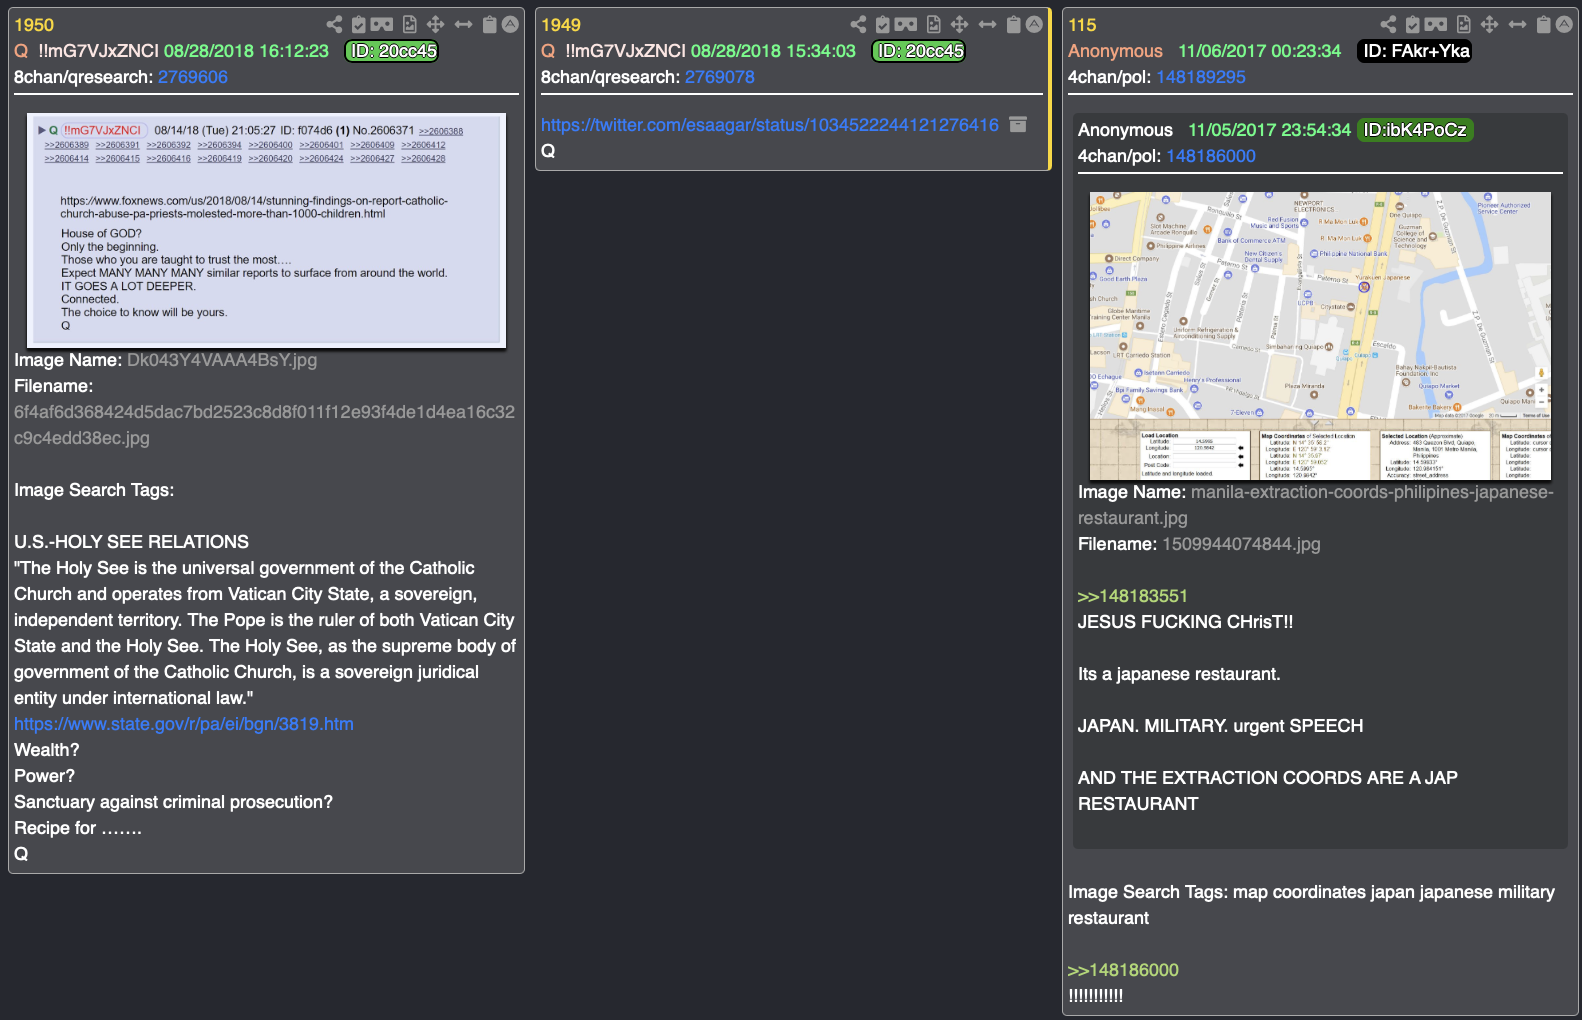Screen dimensions: 1582x1020
Task: Click the horizontal arrows icon on post 1950
Action: (x=463, y=24)
